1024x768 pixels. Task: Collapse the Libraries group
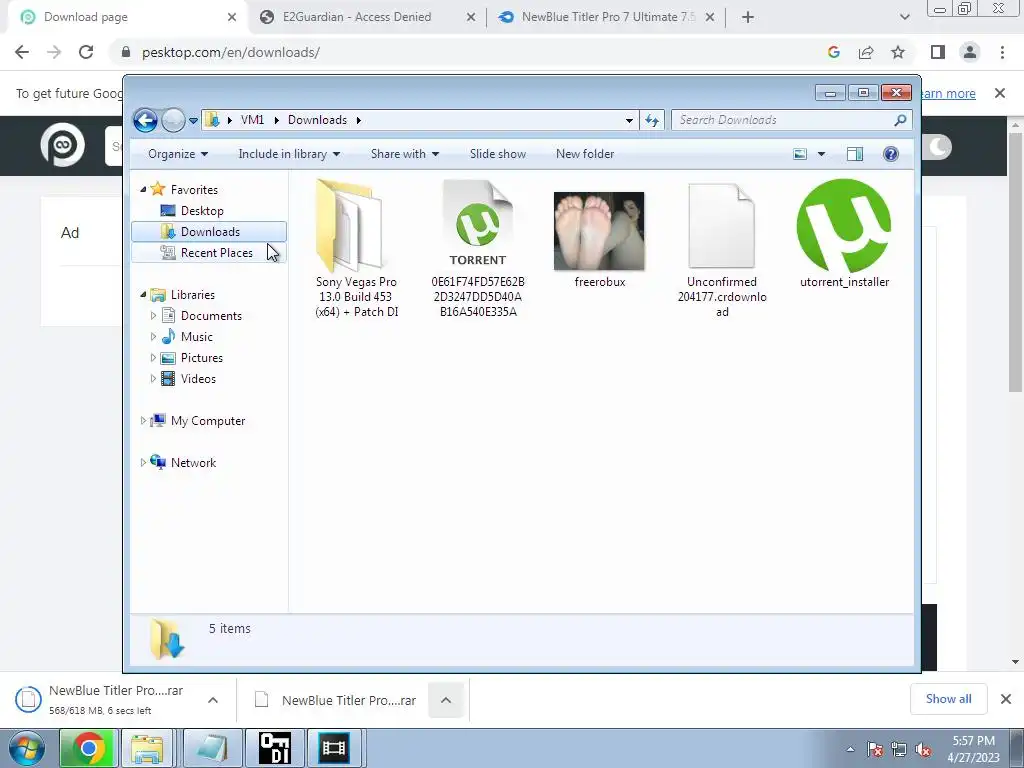pos(143,295)
